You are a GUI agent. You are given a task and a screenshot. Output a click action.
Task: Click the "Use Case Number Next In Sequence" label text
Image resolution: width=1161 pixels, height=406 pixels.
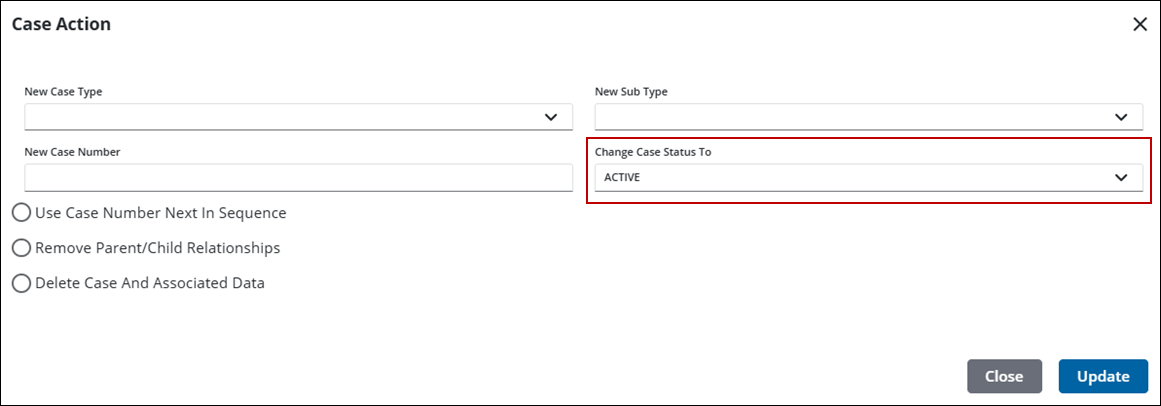click(x=160, y=213)
